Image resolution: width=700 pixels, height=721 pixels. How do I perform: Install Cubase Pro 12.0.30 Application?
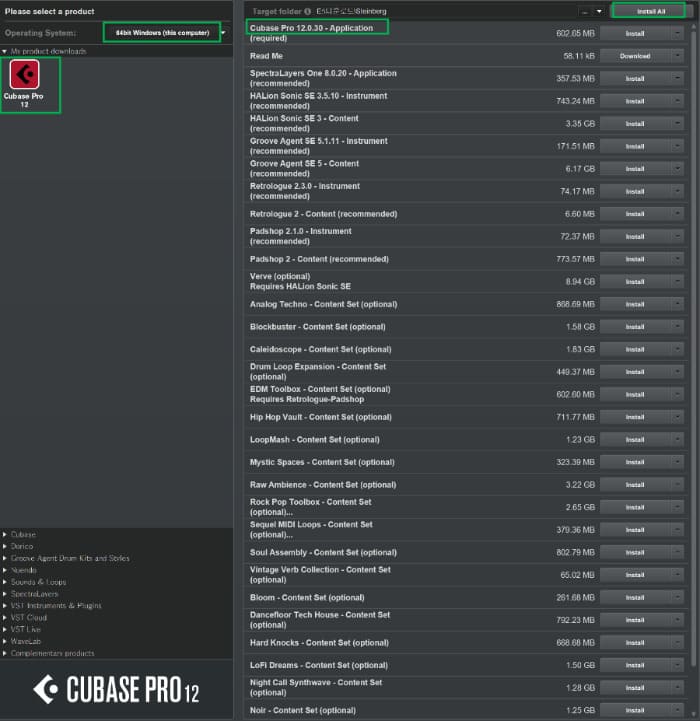pyautogui.click(x=635, y=34)
